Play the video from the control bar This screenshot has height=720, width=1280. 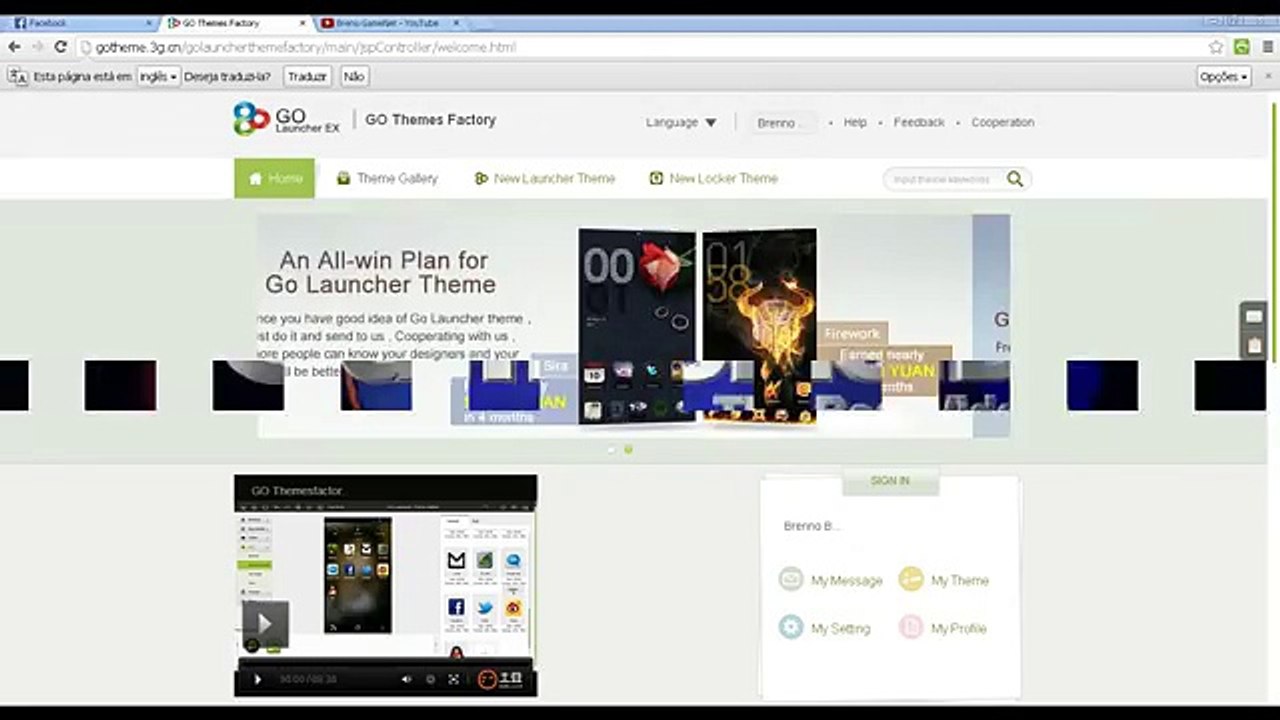[x=257, y=680]
